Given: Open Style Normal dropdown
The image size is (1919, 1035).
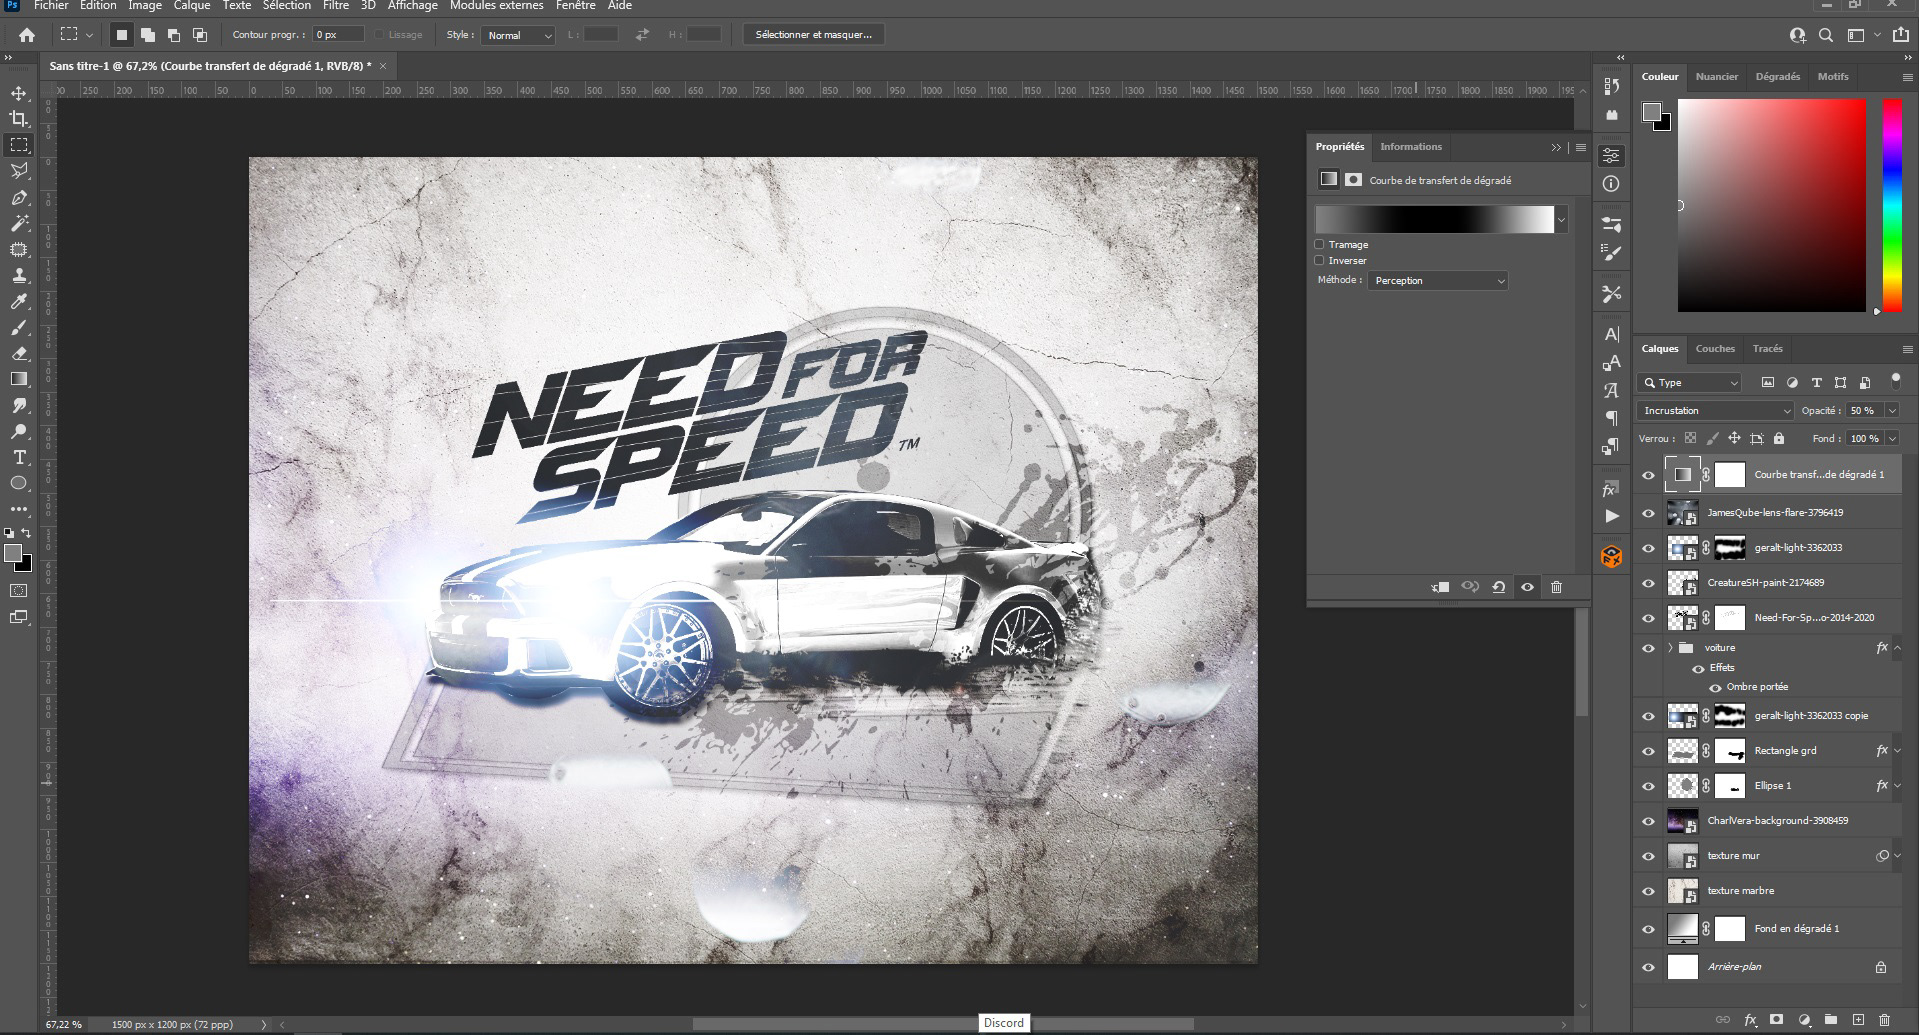Looking at the screenshot, I should [x=518, y=35].
